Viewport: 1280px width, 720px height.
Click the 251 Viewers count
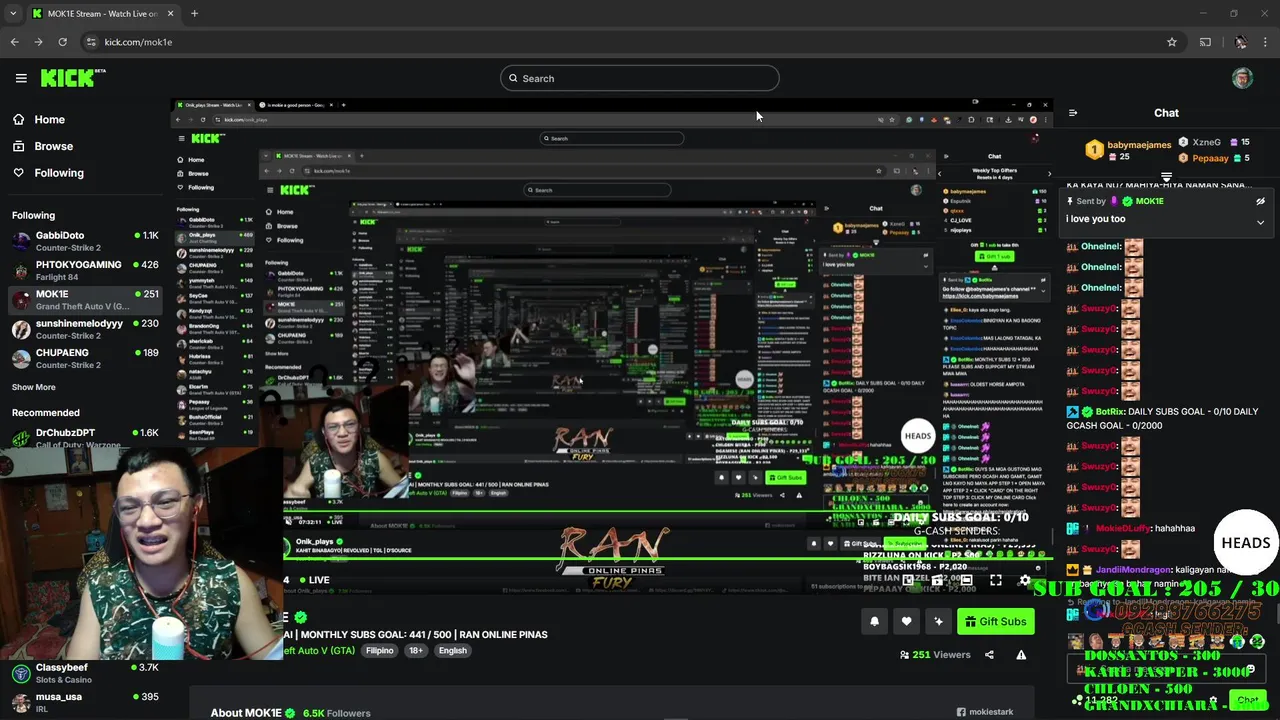pyautogui.click(x=935, y=655)
